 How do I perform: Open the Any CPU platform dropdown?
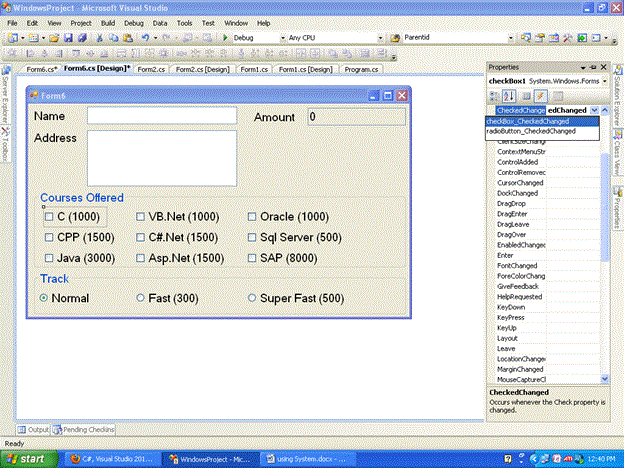click(x=380, y=38)
